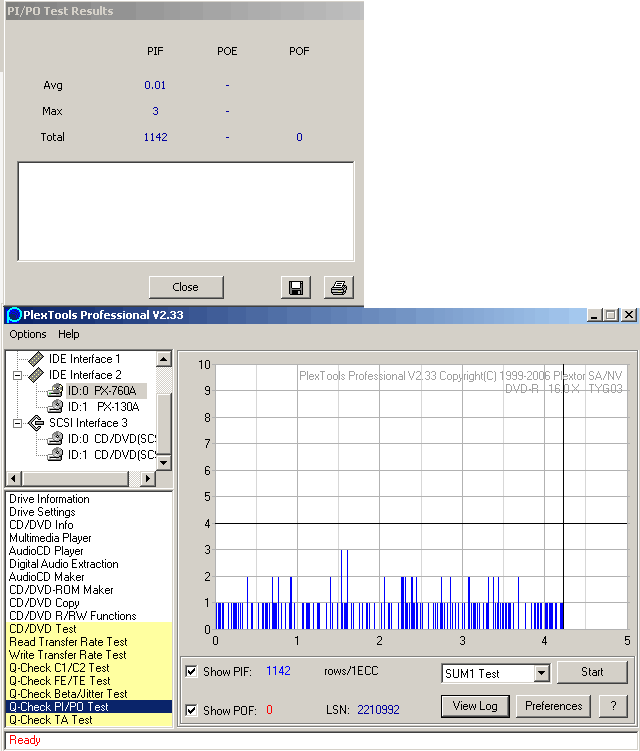
Task: Toggle the Show PIF checkbox
Action: click(191, 671)
